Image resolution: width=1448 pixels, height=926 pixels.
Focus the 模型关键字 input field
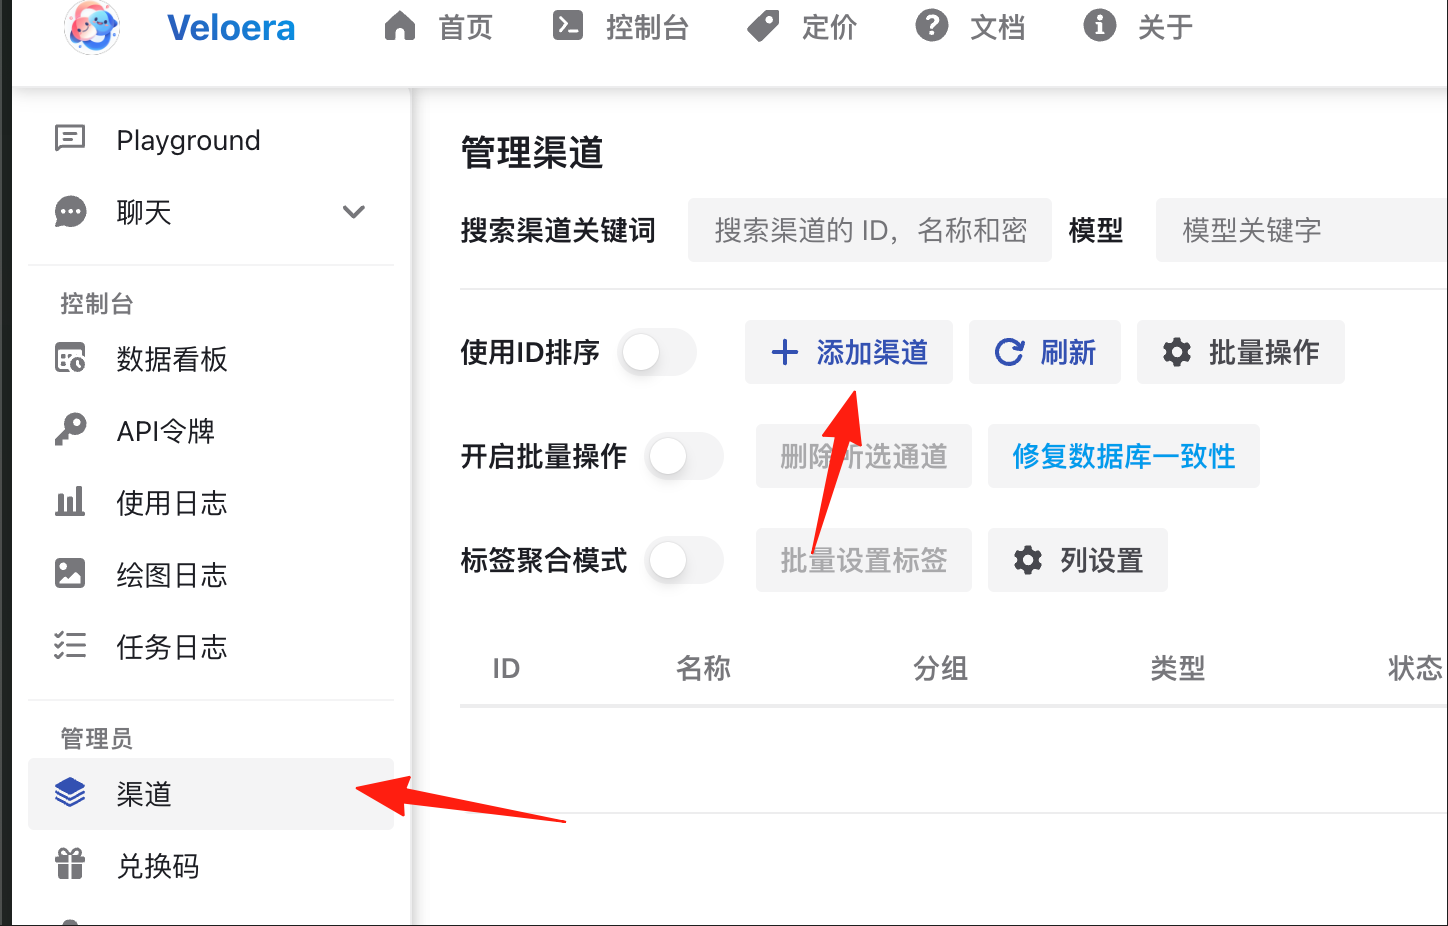coord(1302,230)
